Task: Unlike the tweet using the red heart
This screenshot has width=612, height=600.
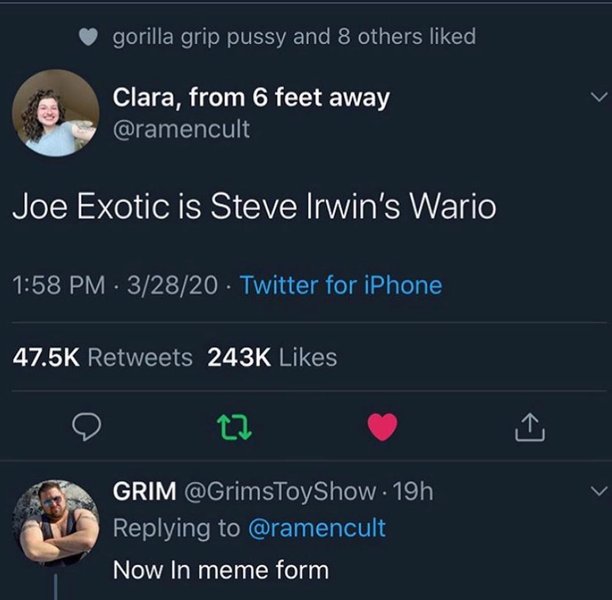Action: pos(381,427)
